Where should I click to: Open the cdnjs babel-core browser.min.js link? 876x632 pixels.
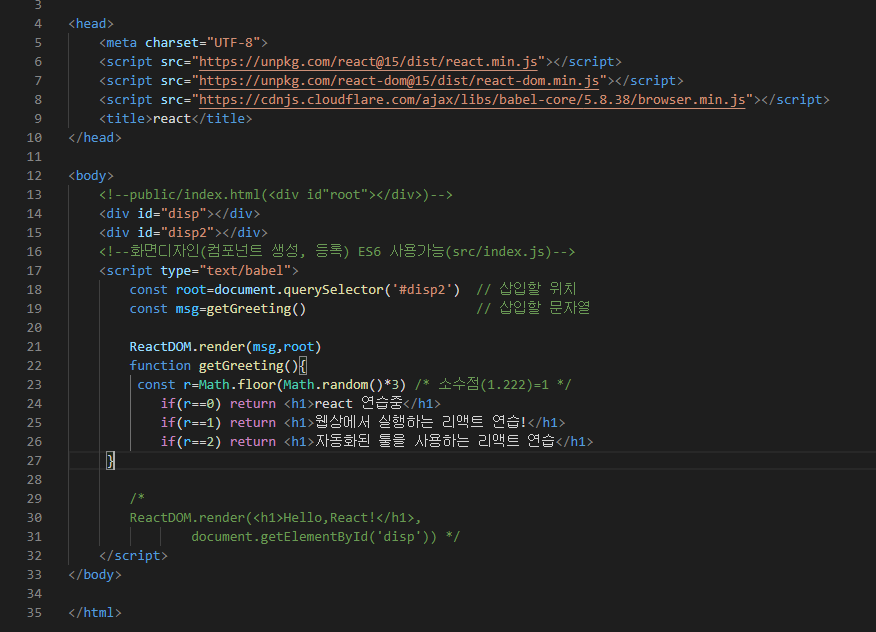tap(472, 99)
